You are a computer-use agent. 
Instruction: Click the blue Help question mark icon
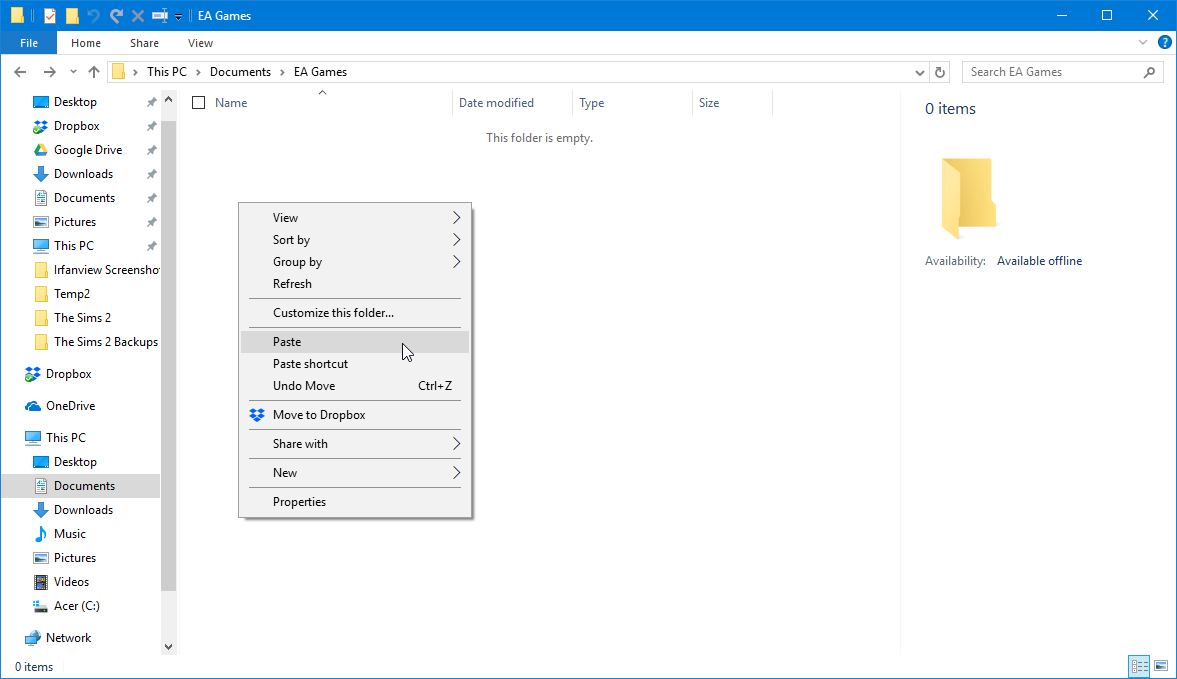[1165, 43]
